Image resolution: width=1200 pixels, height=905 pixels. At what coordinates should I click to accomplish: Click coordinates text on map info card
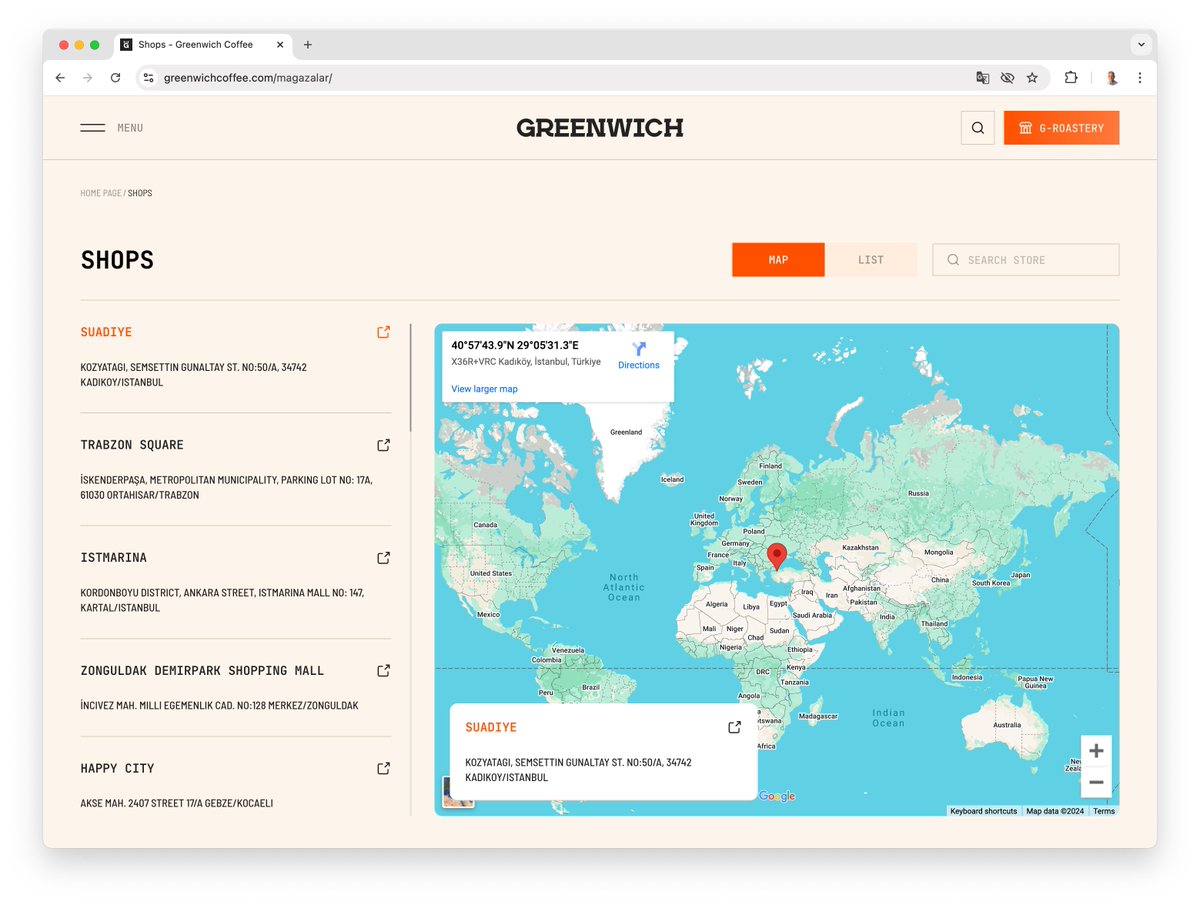tap(515, 345)
